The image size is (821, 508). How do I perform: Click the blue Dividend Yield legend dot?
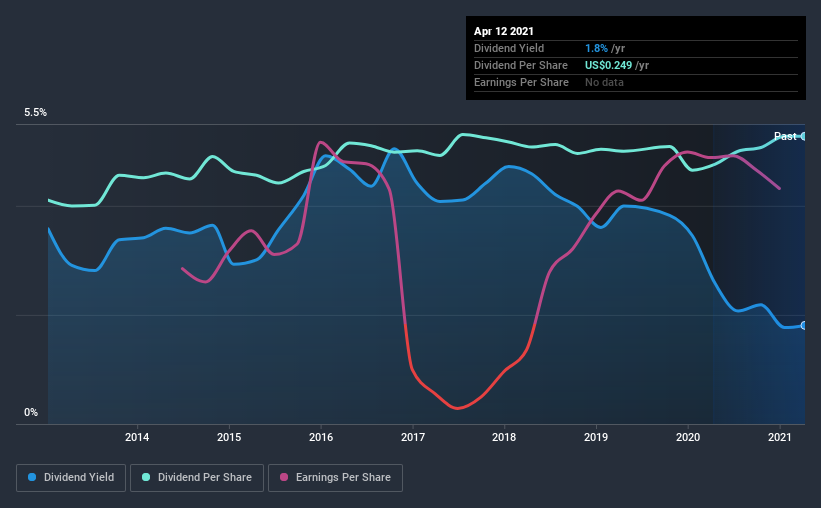pyautogui.click(x=32, y=477)
